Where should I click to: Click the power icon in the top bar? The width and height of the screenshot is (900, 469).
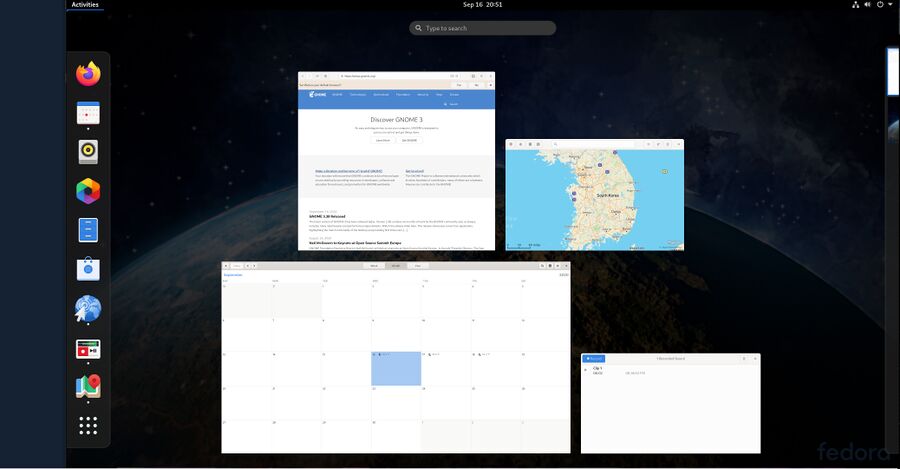[880, 5]
